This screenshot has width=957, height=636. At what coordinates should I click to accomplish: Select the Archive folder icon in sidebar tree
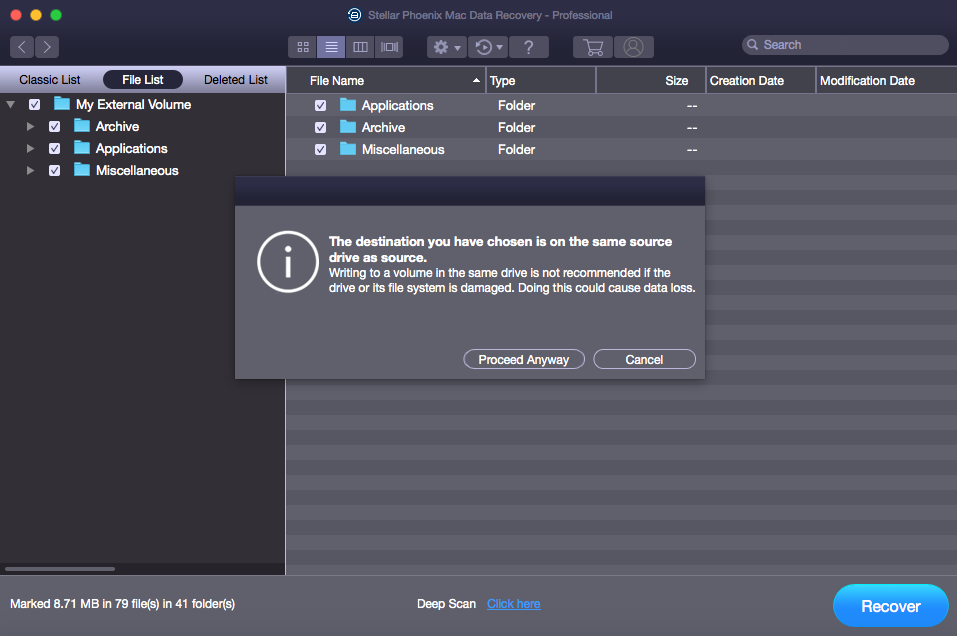(x=82, y=125)
